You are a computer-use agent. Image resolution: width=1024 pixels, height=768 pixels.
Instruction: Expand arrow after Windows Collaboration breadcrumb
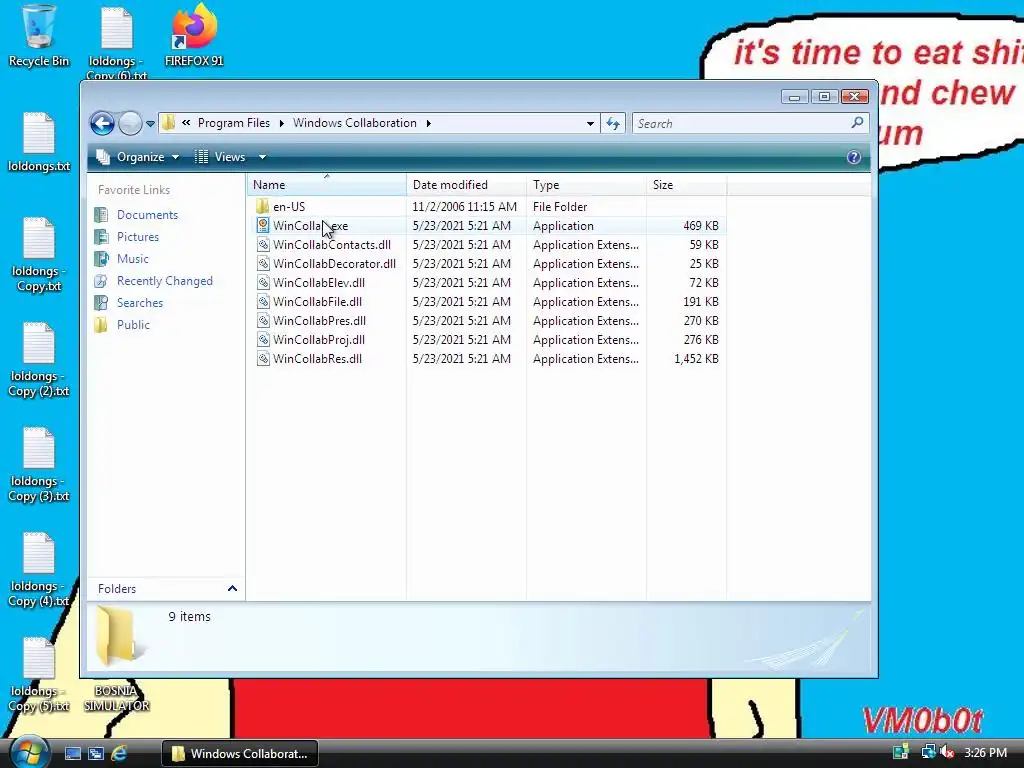click(428, 123)
